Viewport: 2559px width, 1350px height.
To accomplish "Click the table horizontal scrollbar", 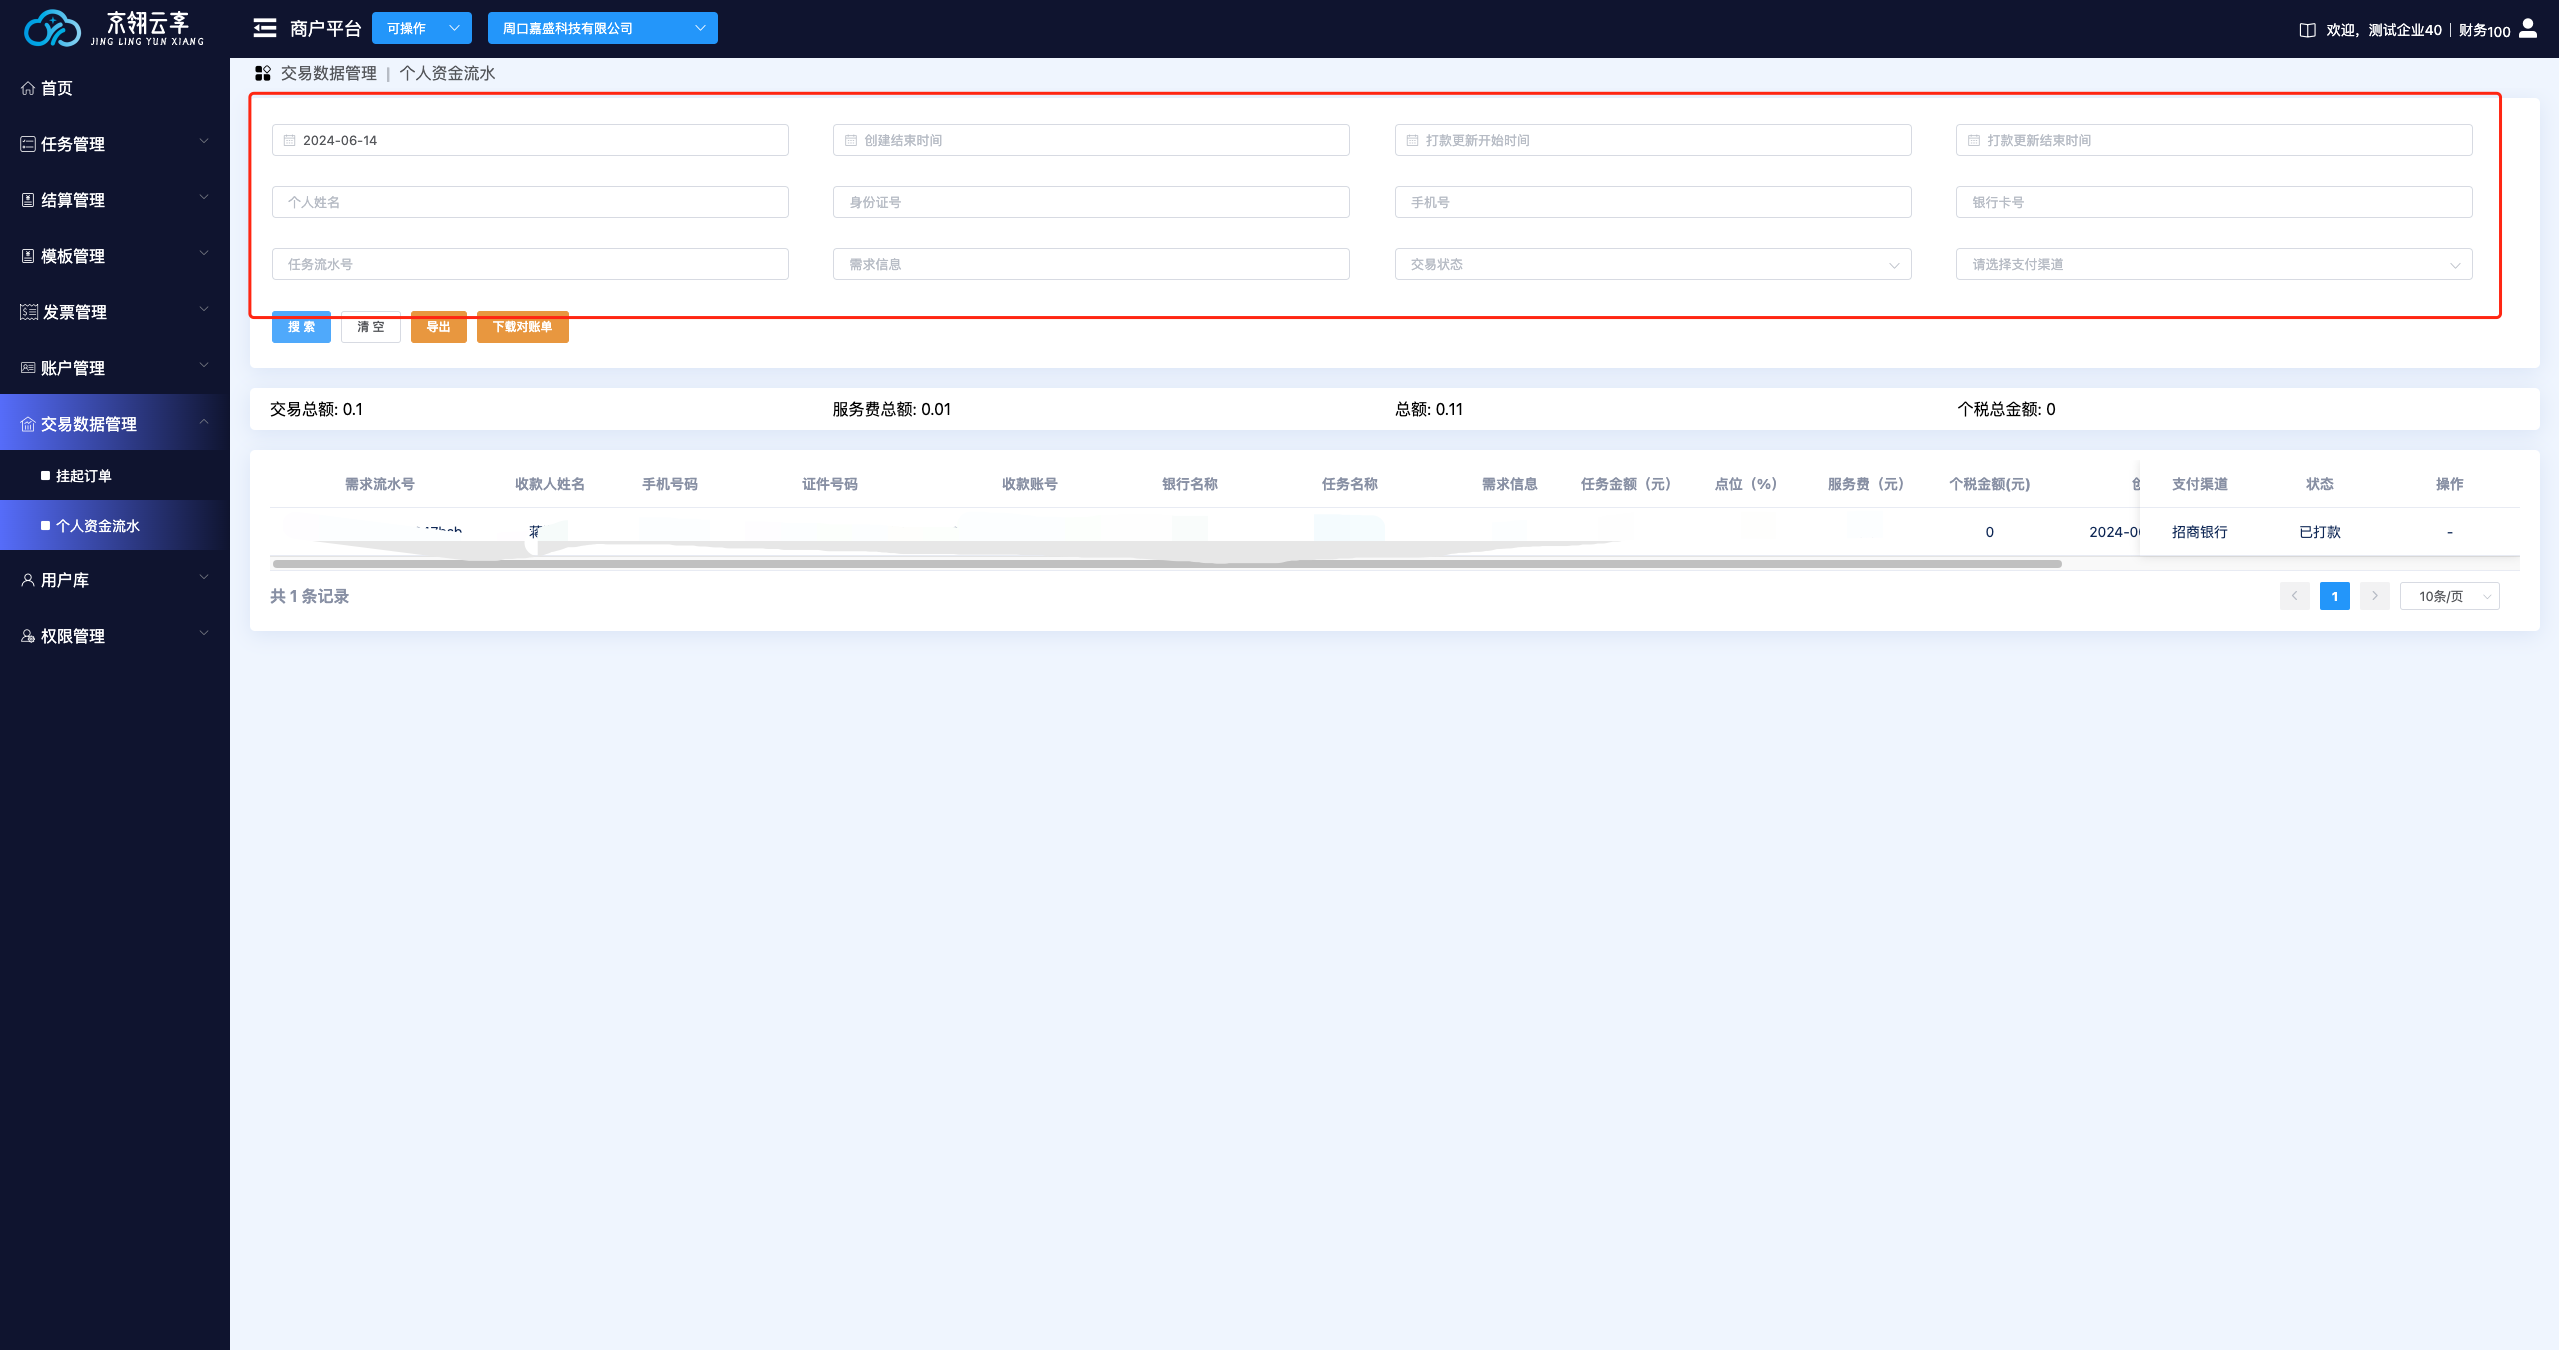I will click(1167, 564).
